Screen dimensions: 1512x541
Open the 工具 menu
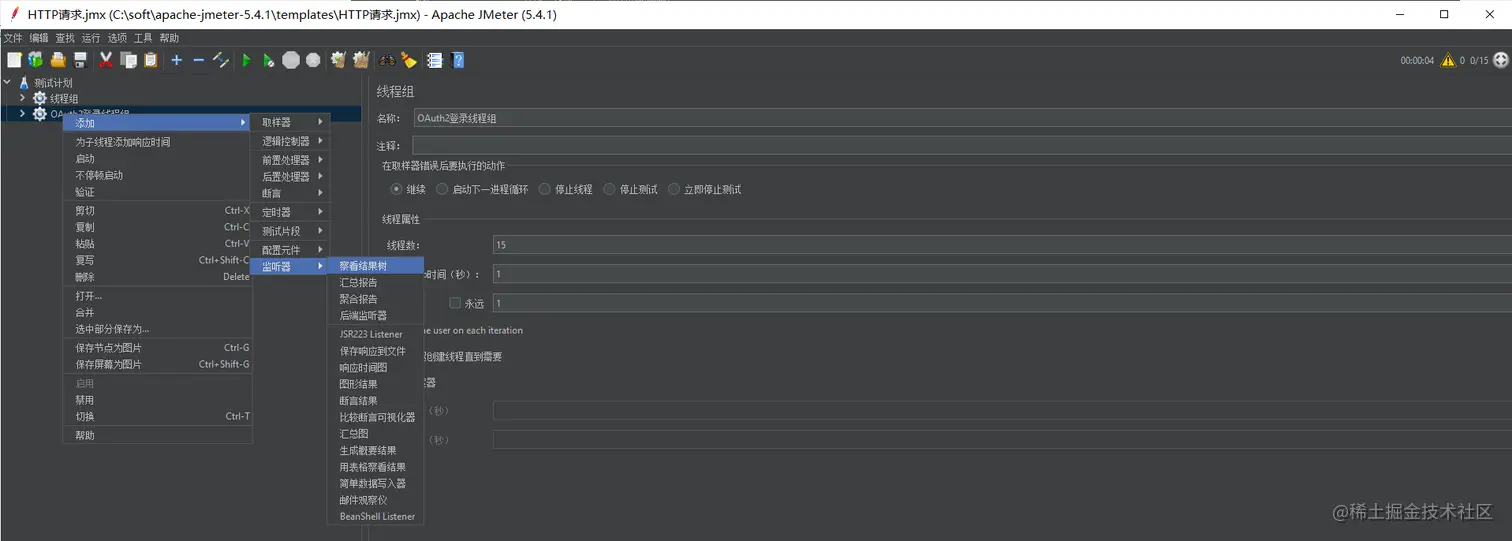143,38
